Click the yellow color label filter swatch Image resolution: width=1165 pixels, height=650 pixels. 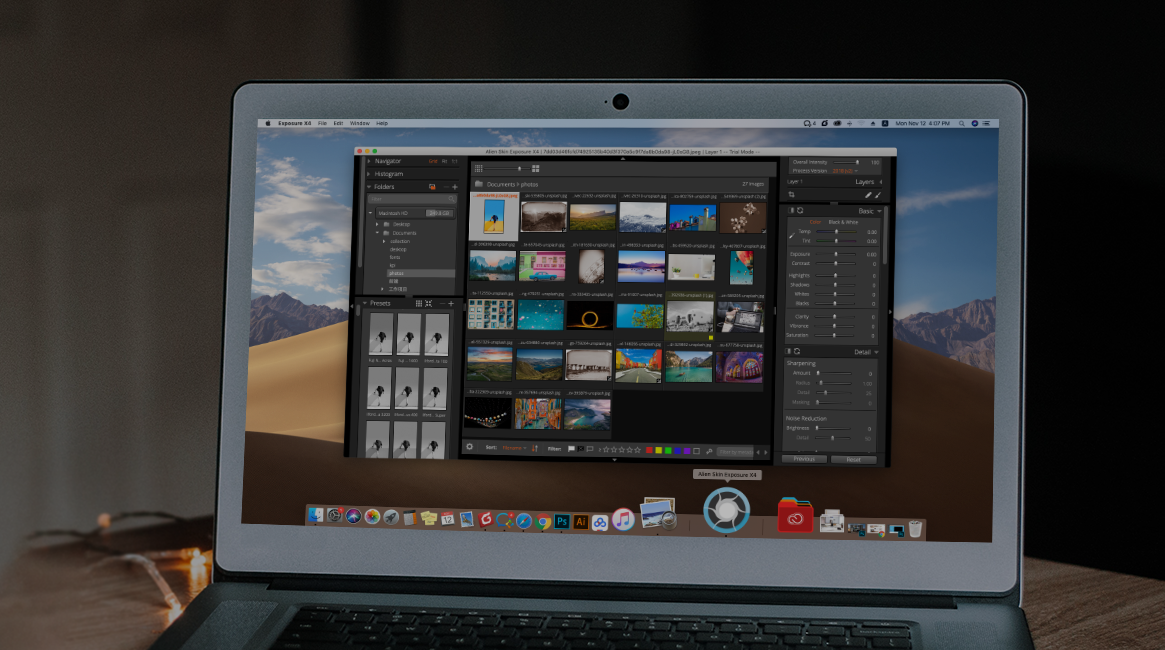tap(660, 448)
